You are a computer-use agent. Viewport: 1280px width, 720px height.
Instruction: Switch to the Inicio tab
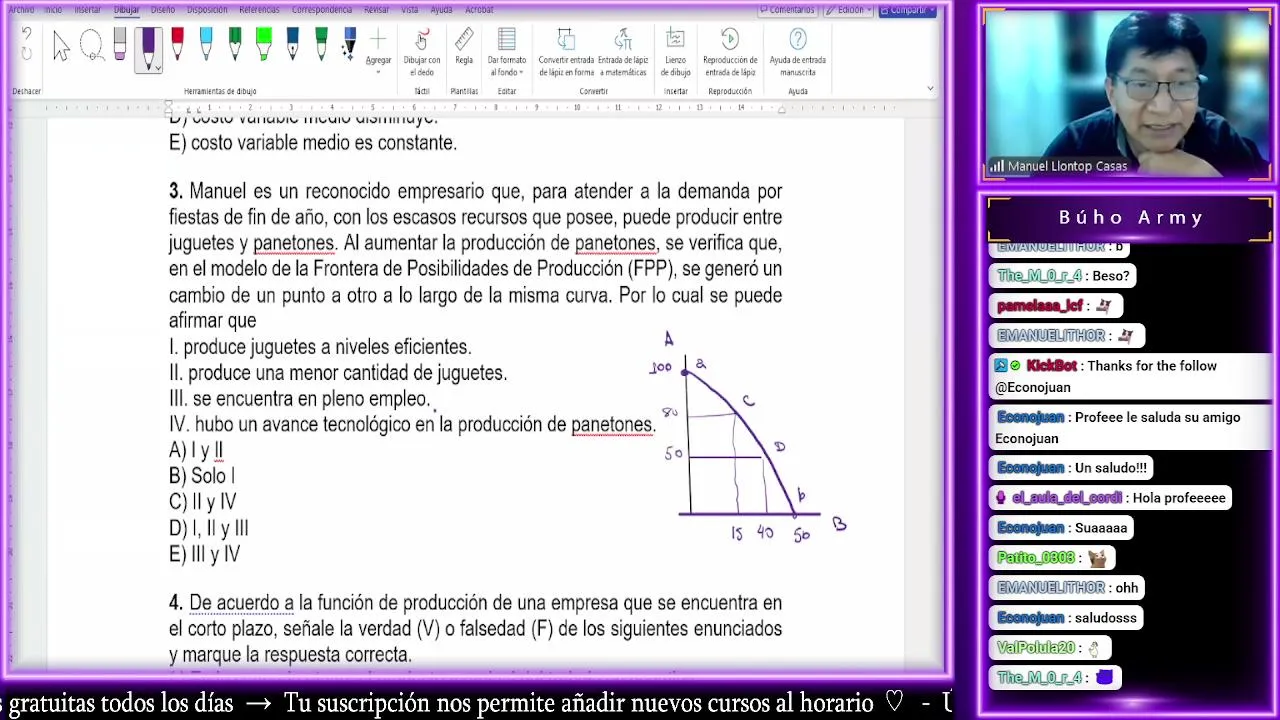tap(53, 10)
